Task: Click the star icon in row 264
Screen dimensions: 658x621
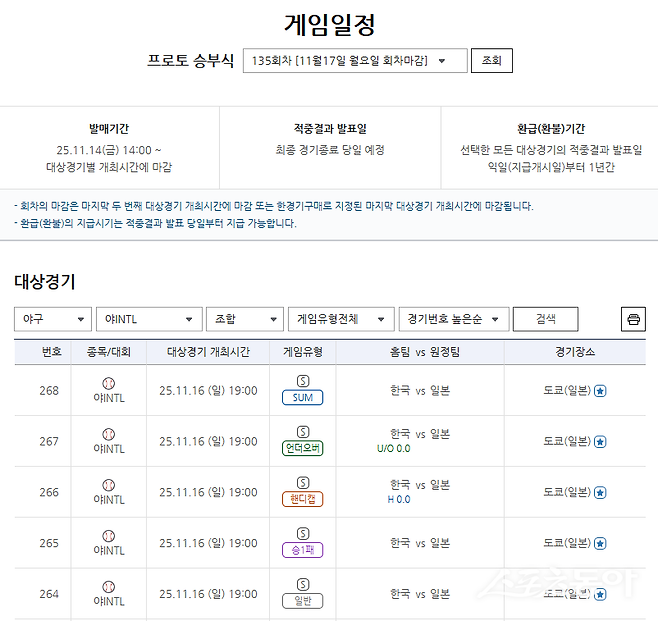Action: 600,595
